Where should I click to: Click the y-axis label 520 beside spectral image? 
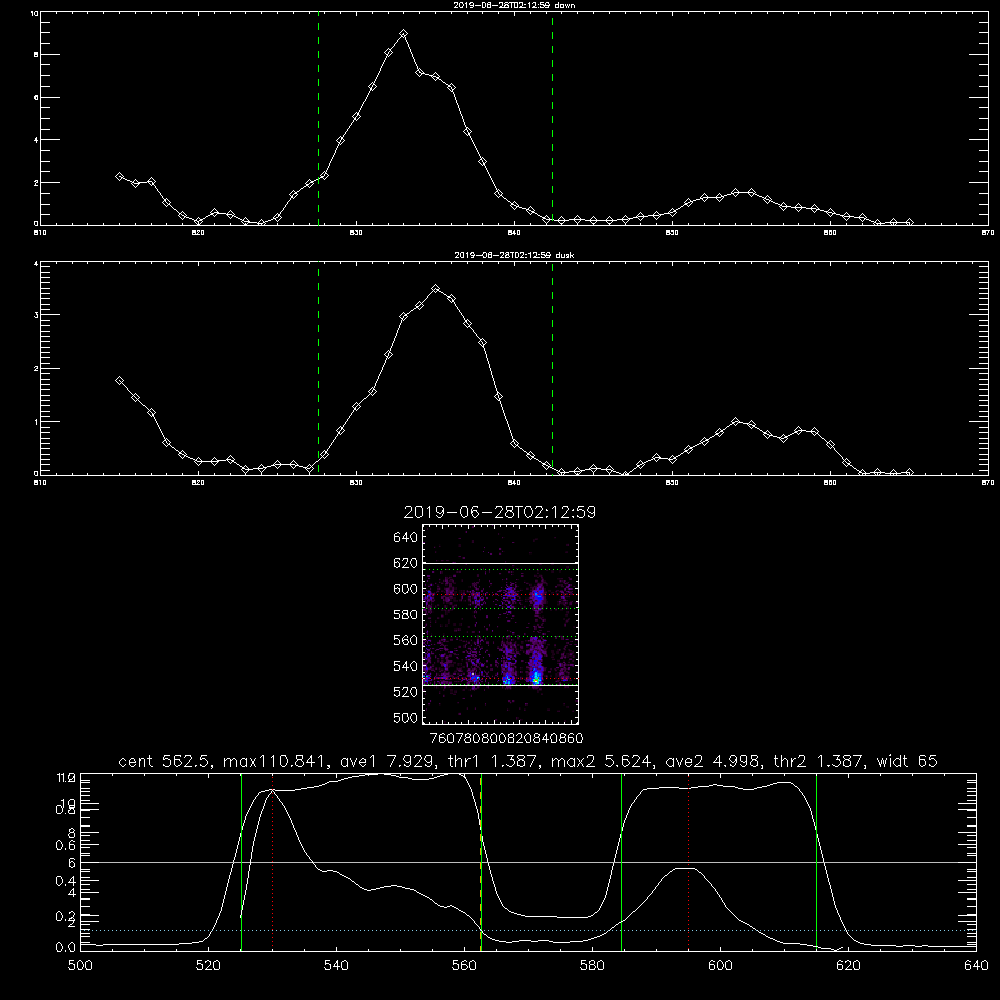406,692
